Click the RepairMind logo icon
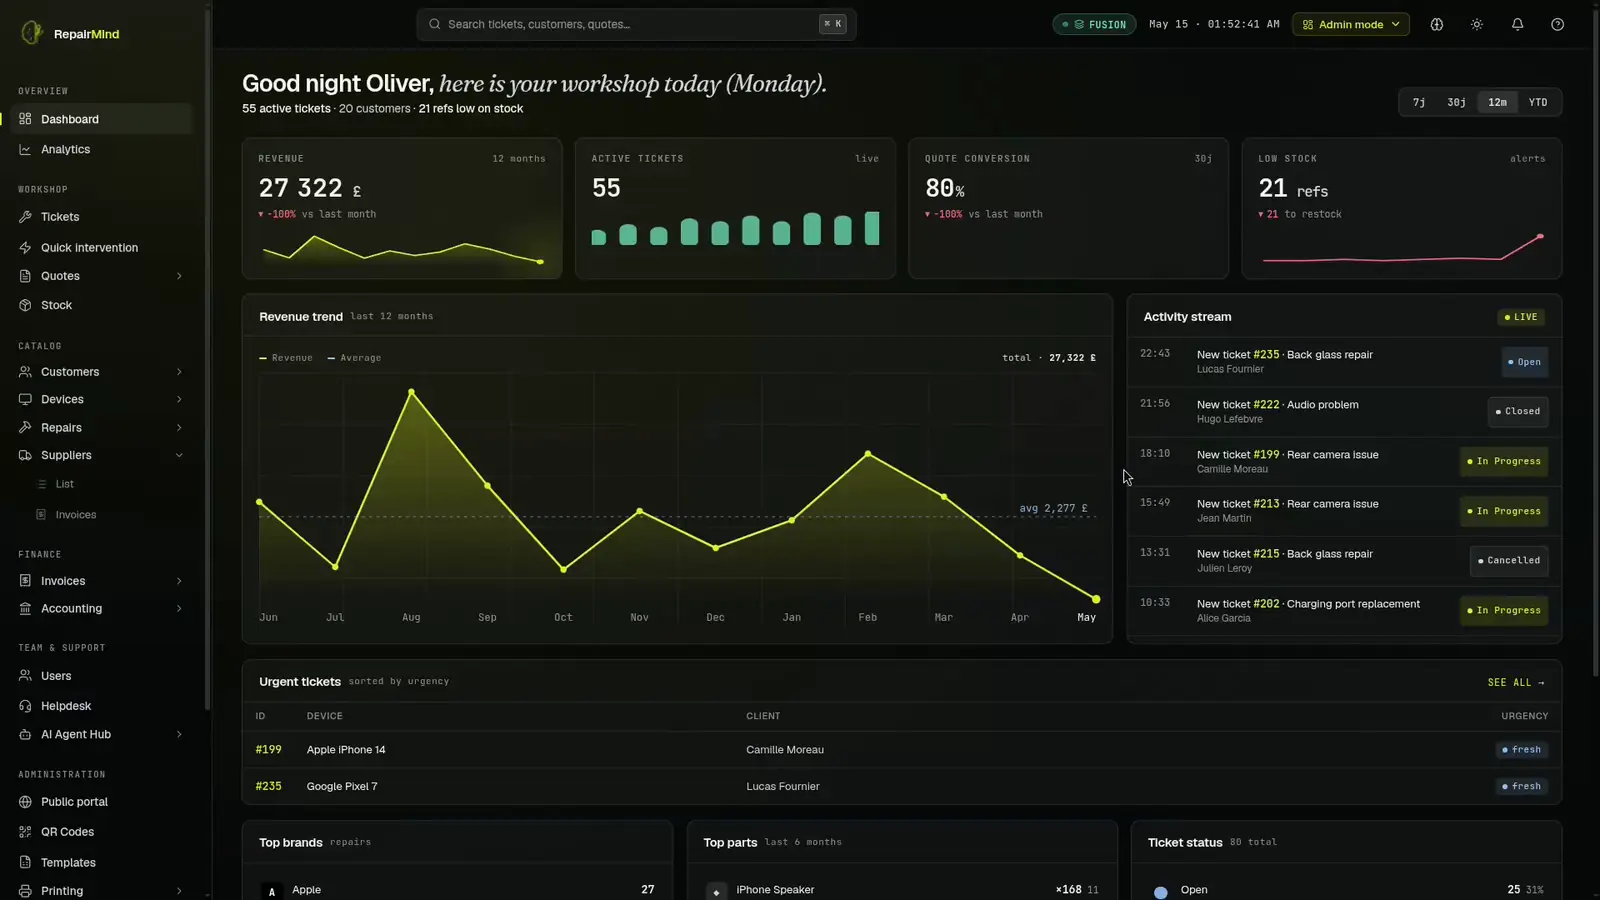Image resolution: width=1600 pixels, height=900 pixels. pos(32,33)
